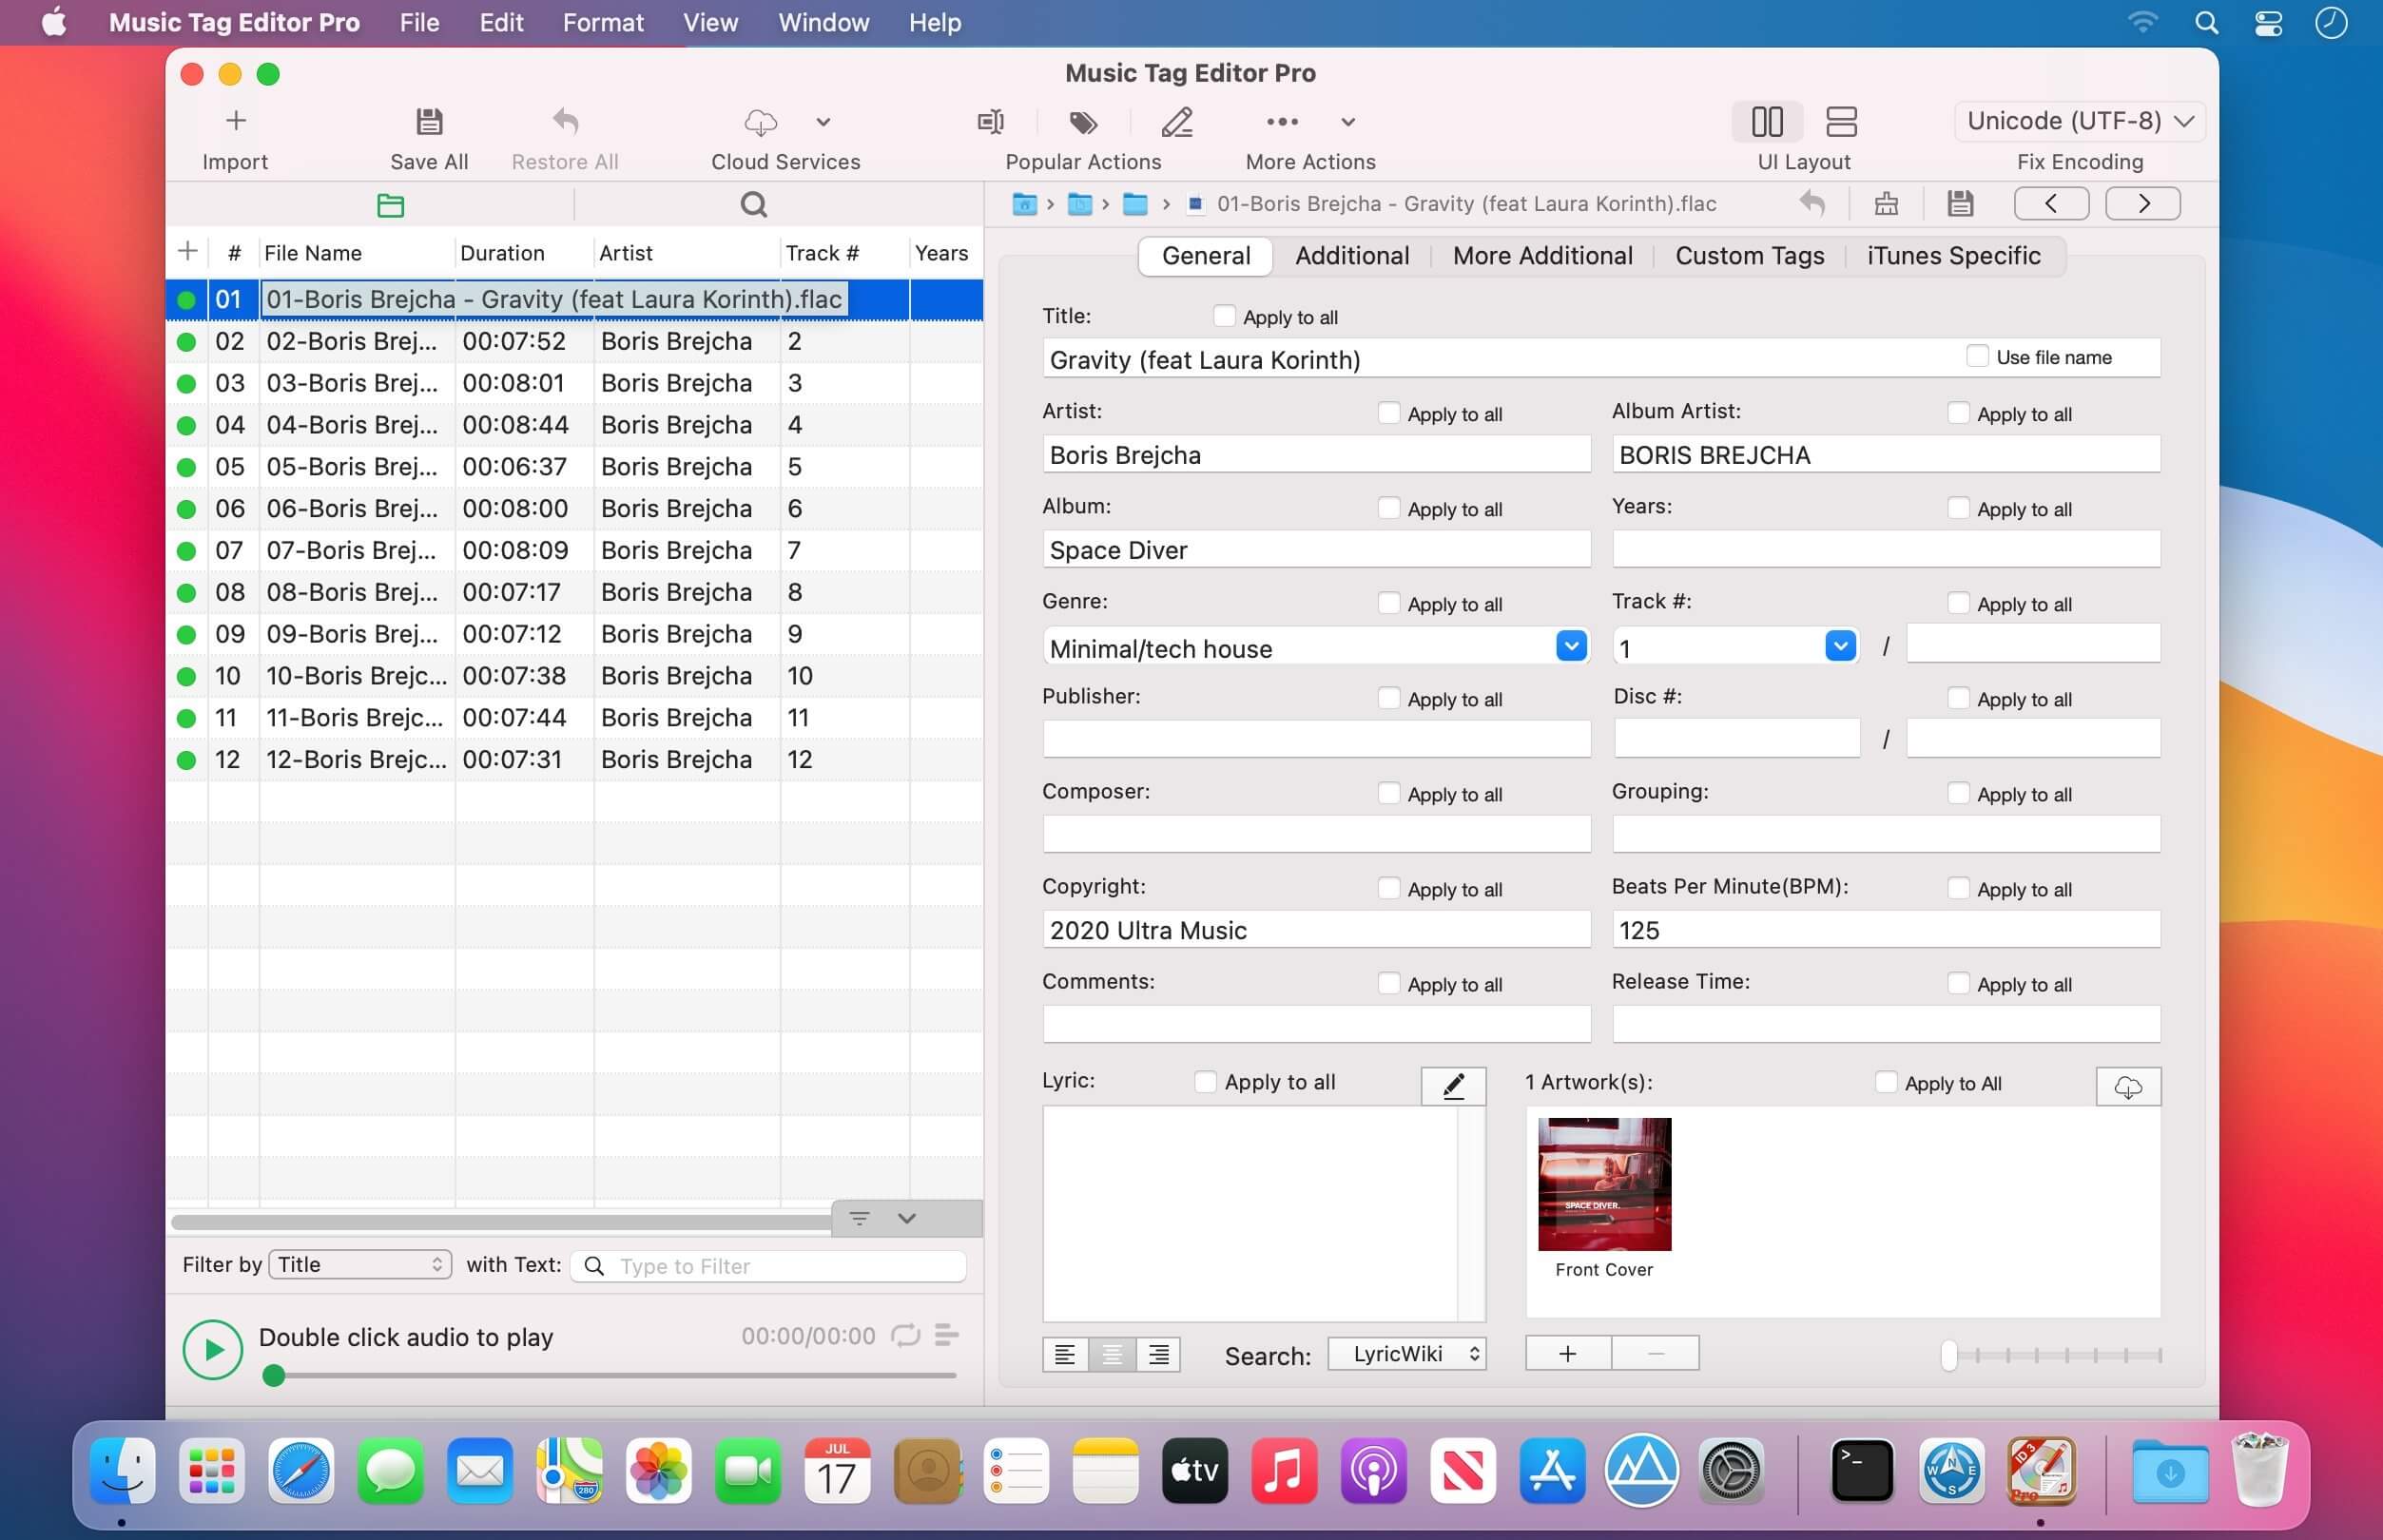The width and height of the screenshot is (2383, 1540).
Task: Go to next file with right arrow
Action: tap(2143, 204)
